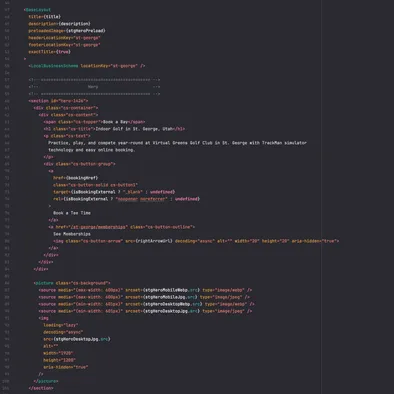Click the footerLocationKey="st-george" line
The image size is (394, 394).
coord(64,45)
